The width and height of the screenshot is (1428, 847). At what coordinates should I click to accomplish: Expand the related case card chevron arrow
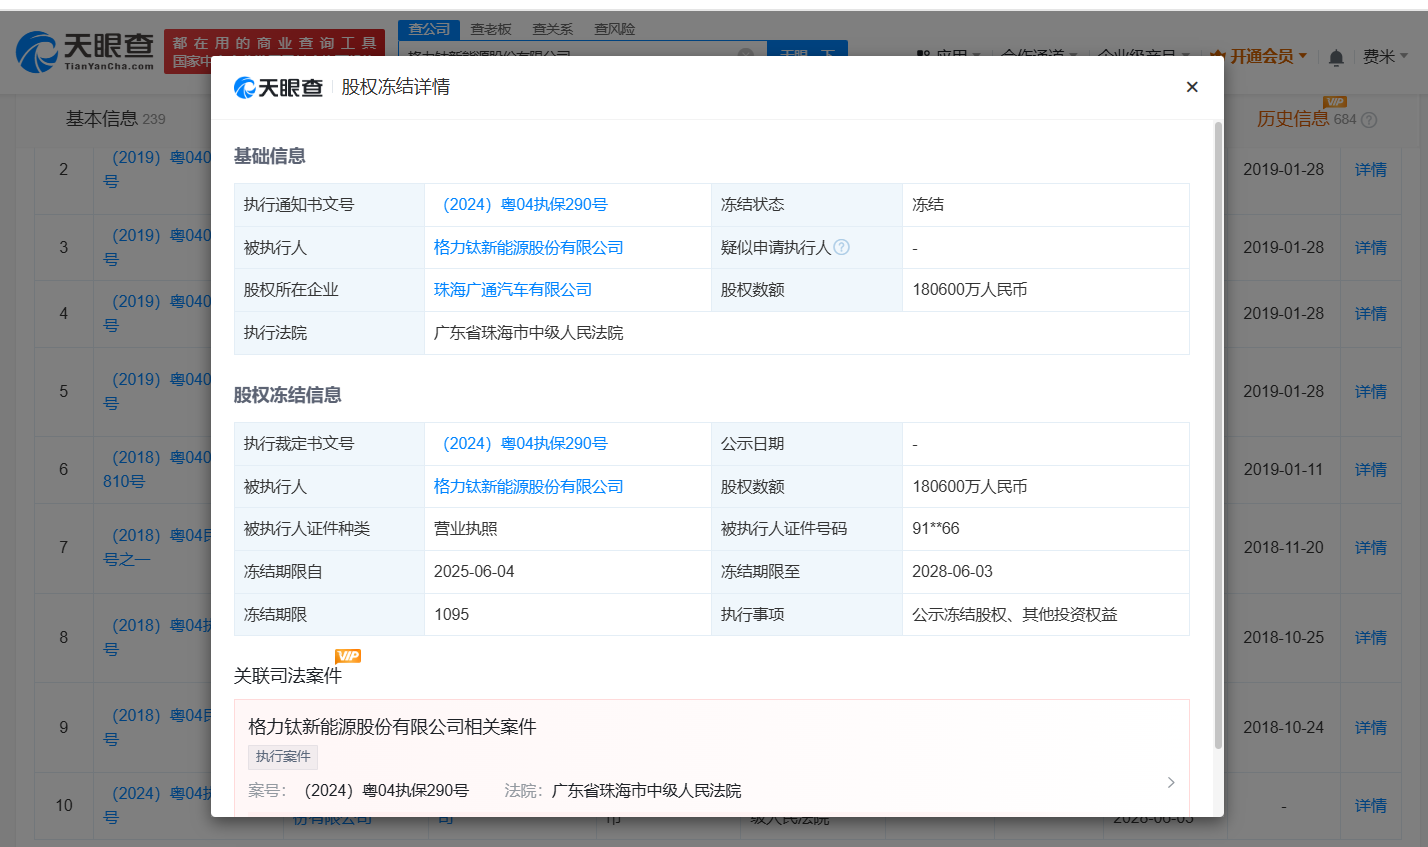click(1171, 782)
